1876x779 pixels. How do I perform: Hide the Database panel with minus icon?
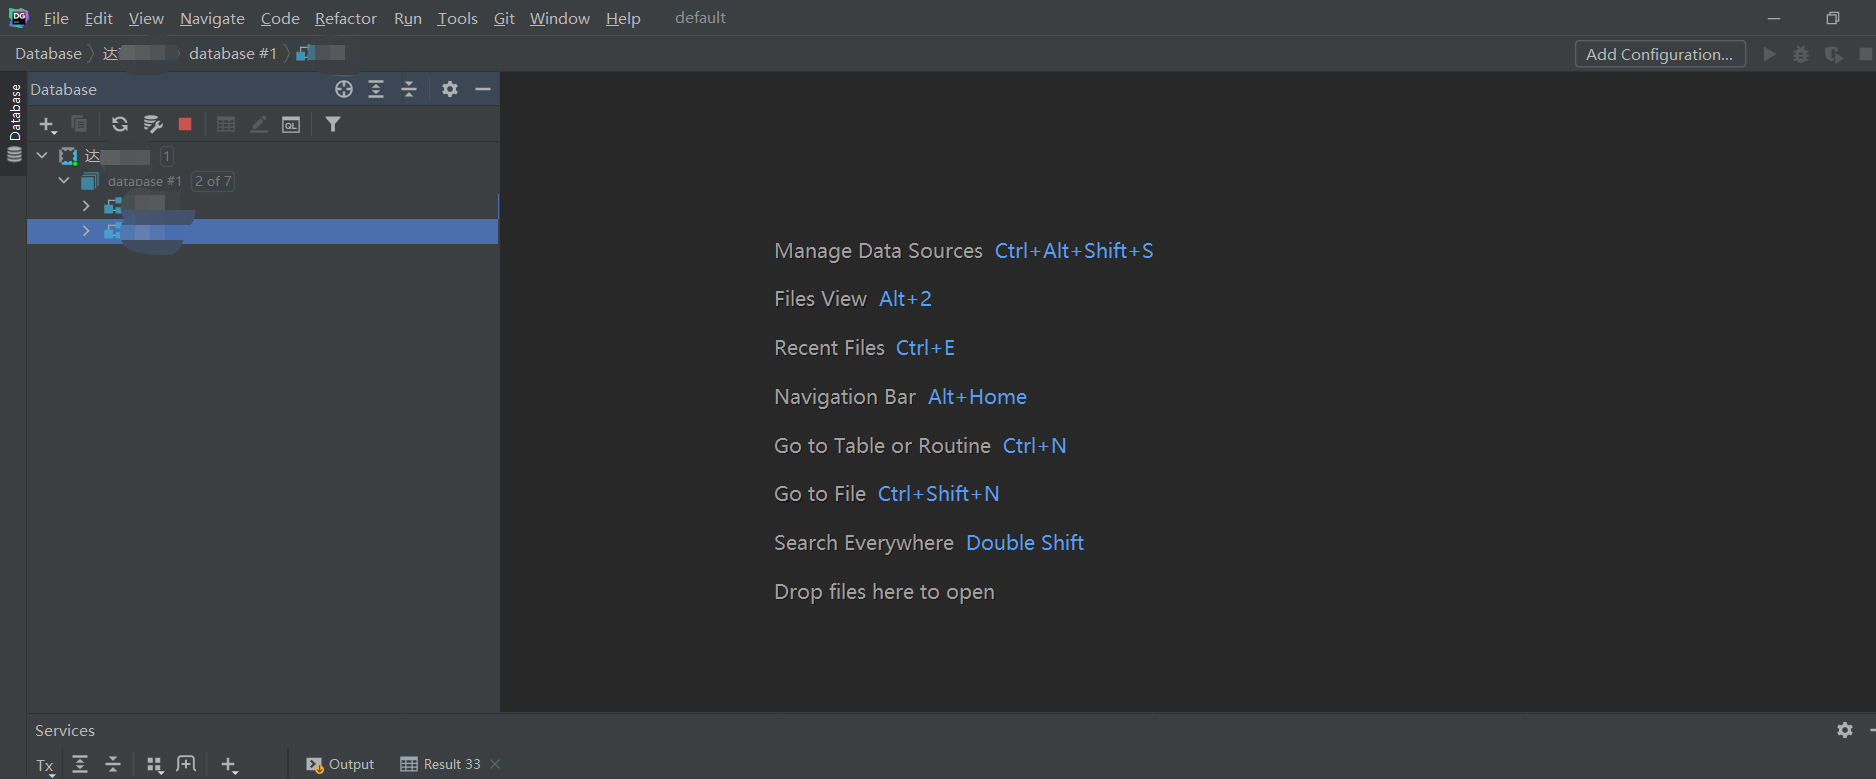pos(483,89)
